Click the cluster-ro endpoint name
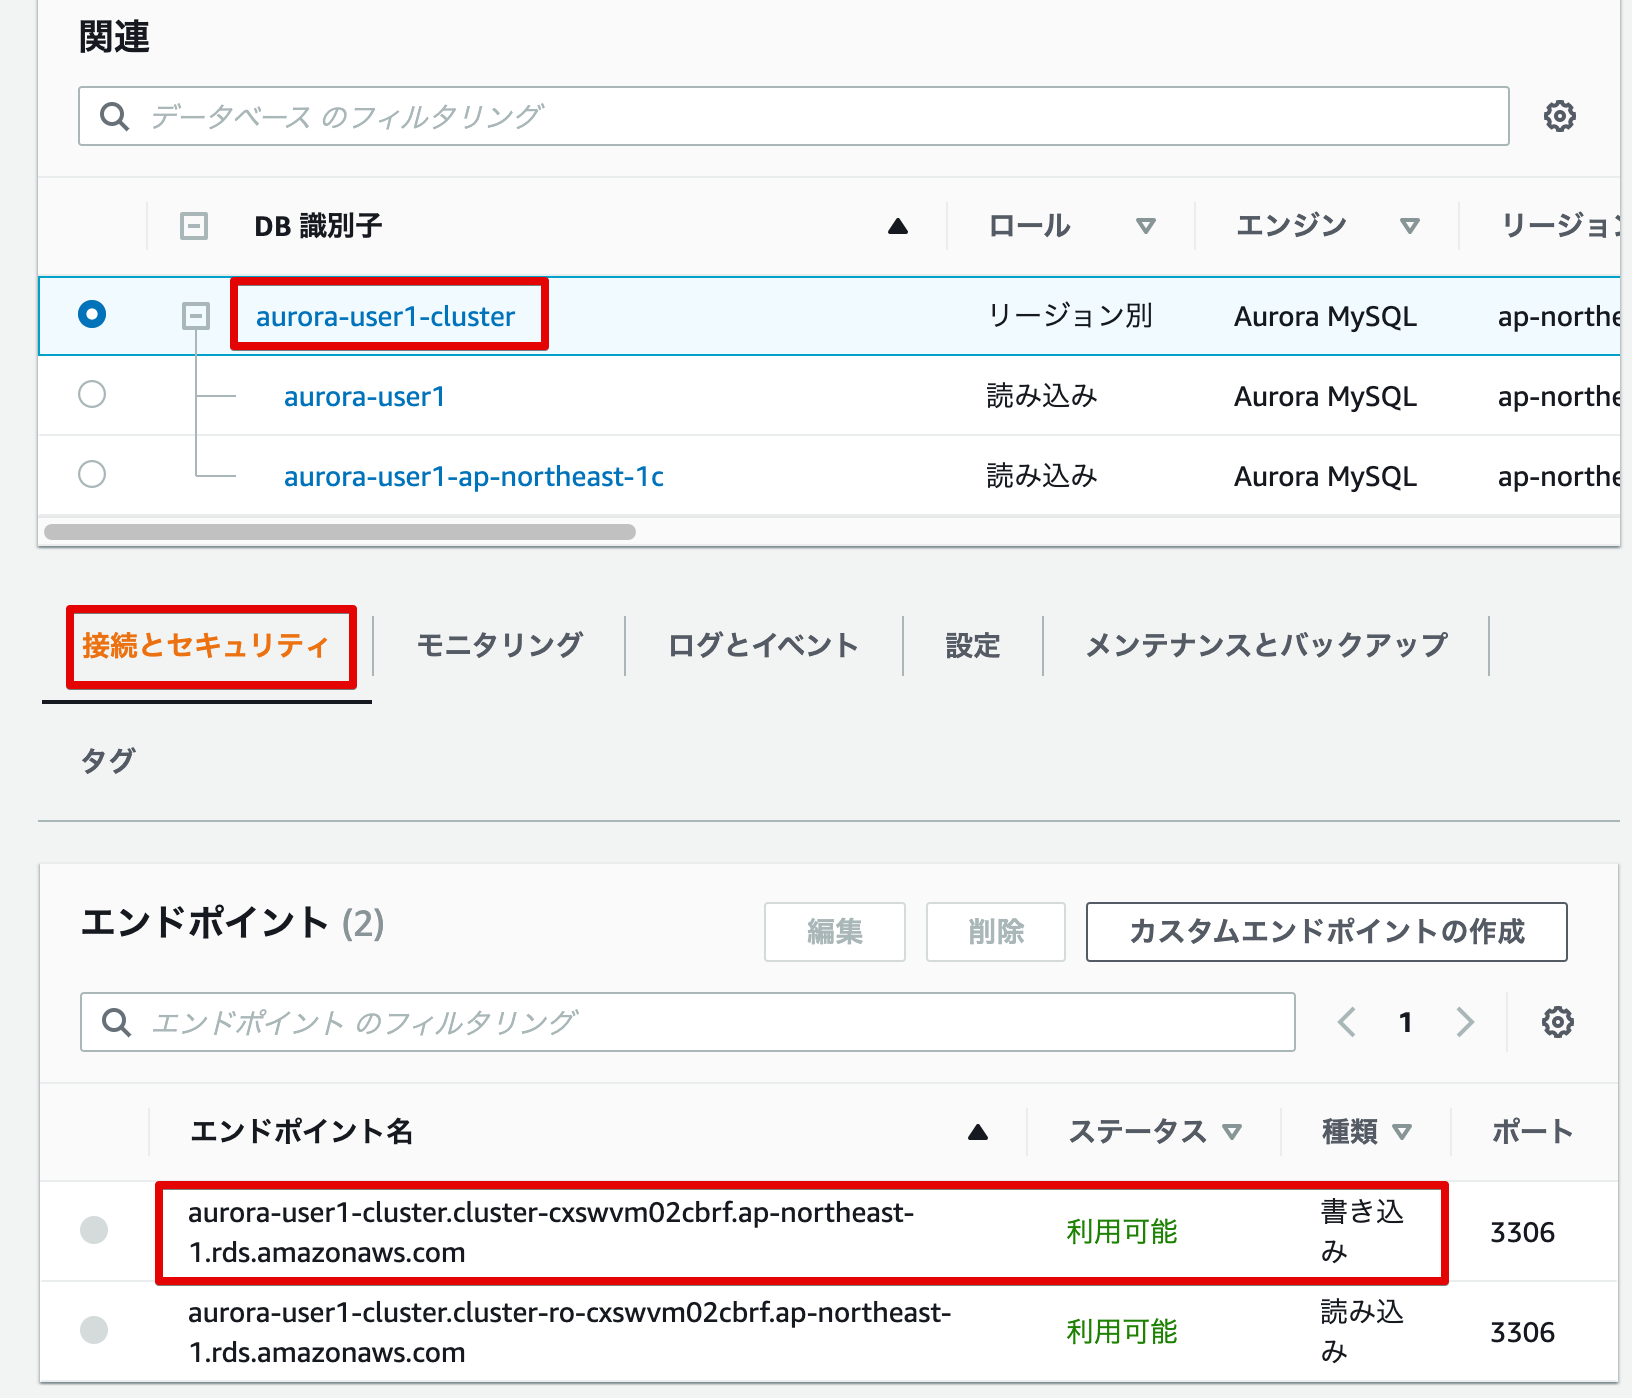1632x1398 pixels. click(570, 1332)
